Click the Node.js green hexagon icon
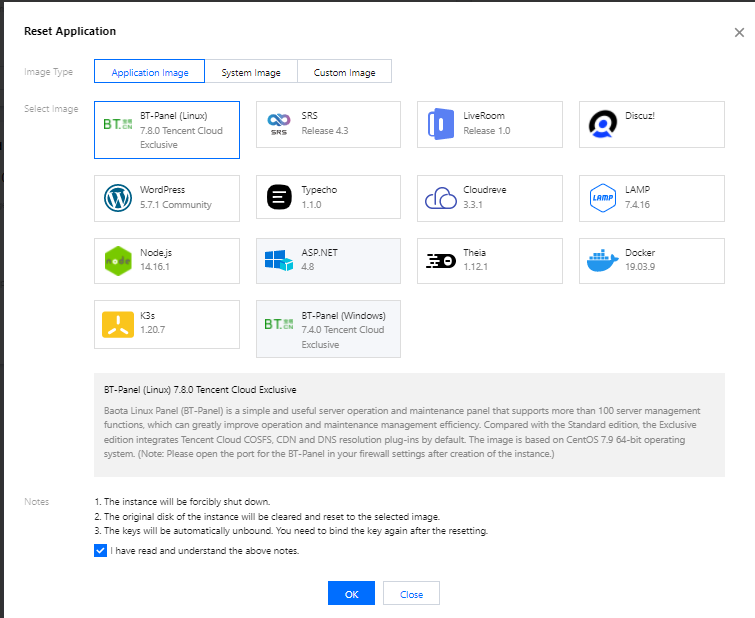This screenshot has height=618, width=755. (118, 261)
